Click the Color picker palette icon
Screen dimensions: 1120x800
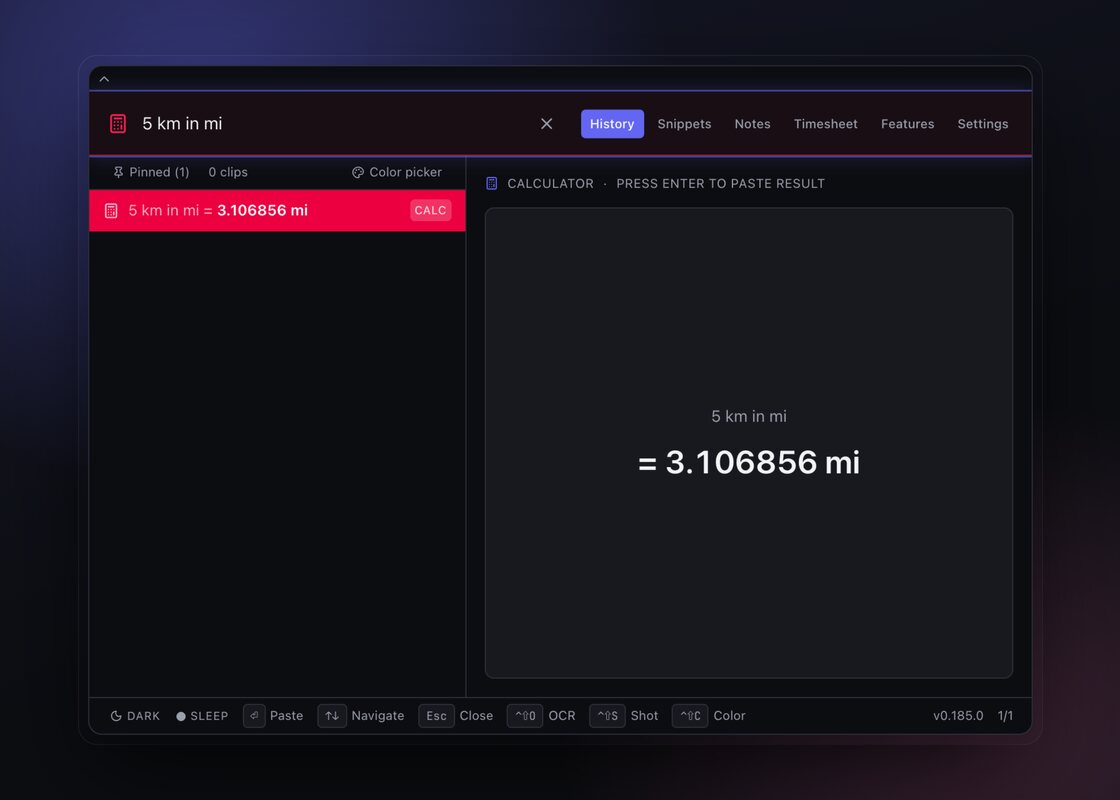358,172
